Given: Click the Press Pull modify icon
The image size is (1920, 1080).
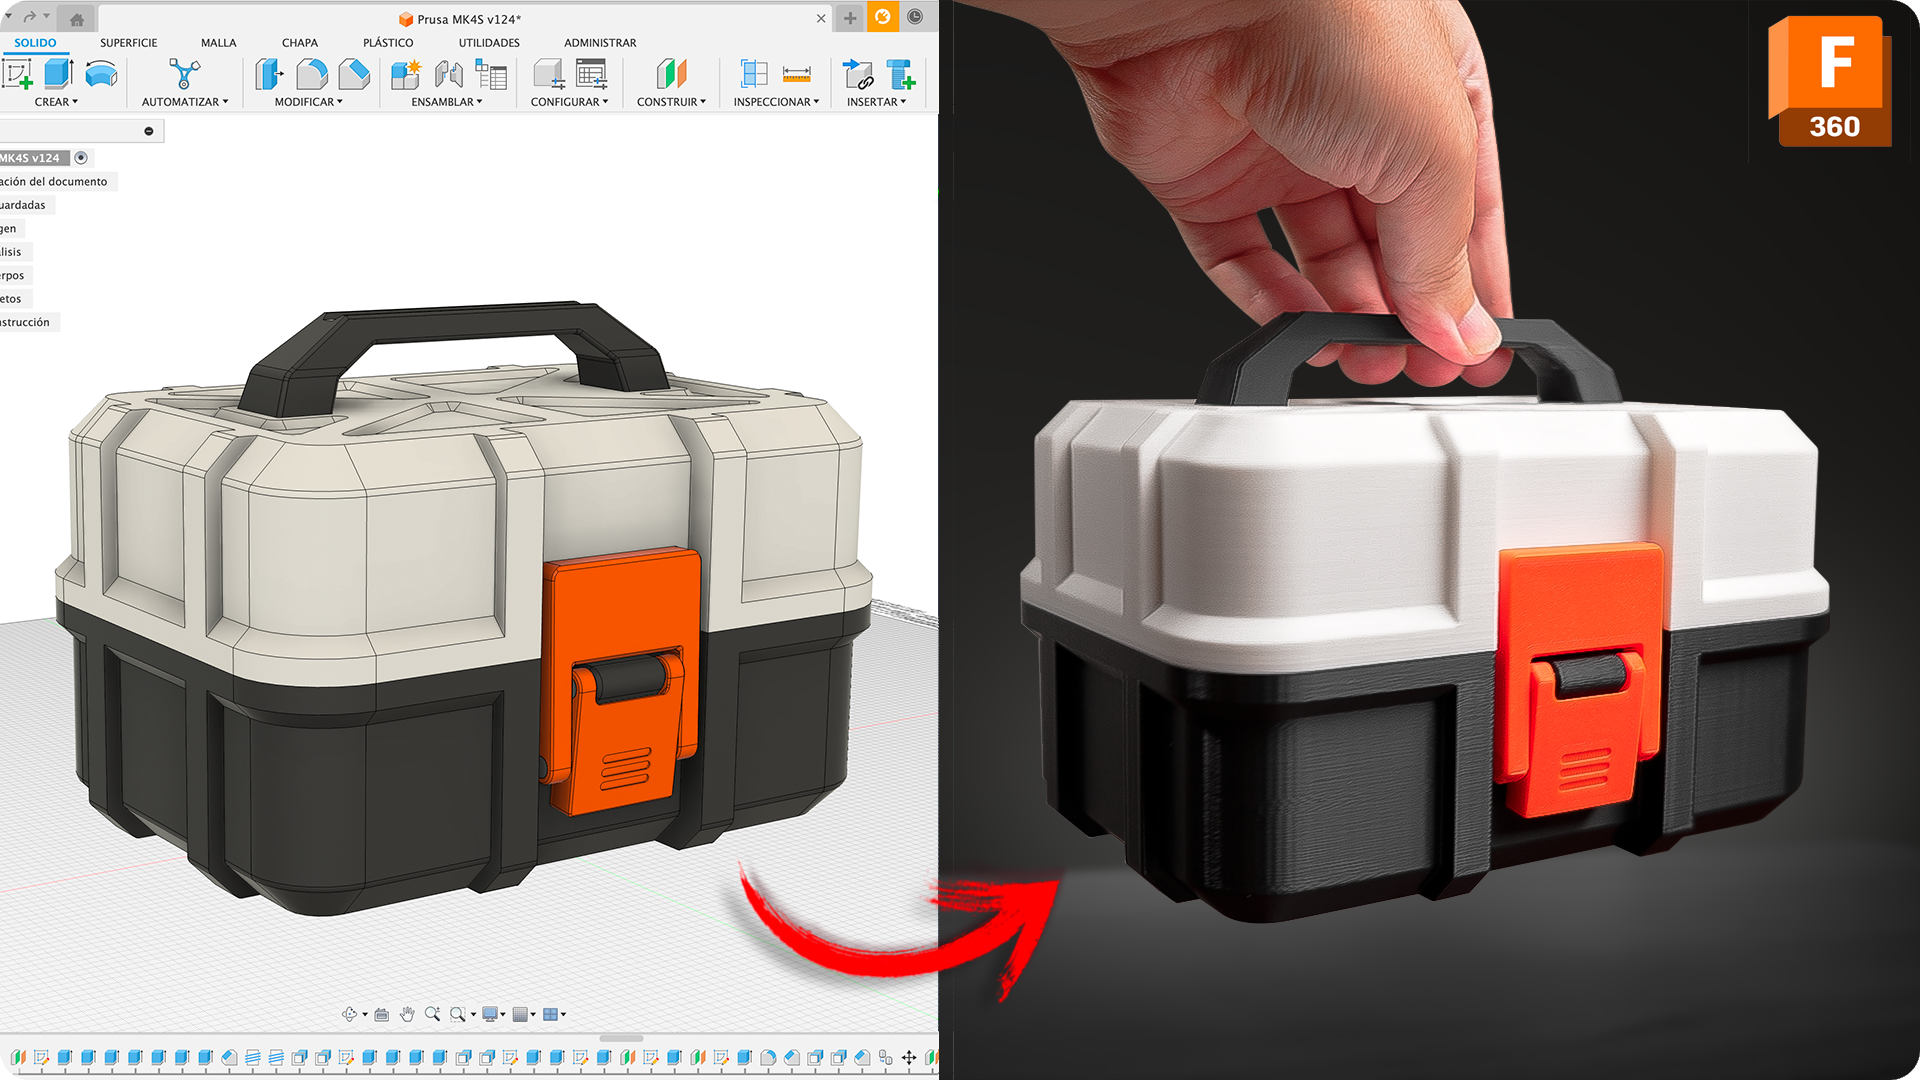Looking at the screenshot, I should coord(269,74).
